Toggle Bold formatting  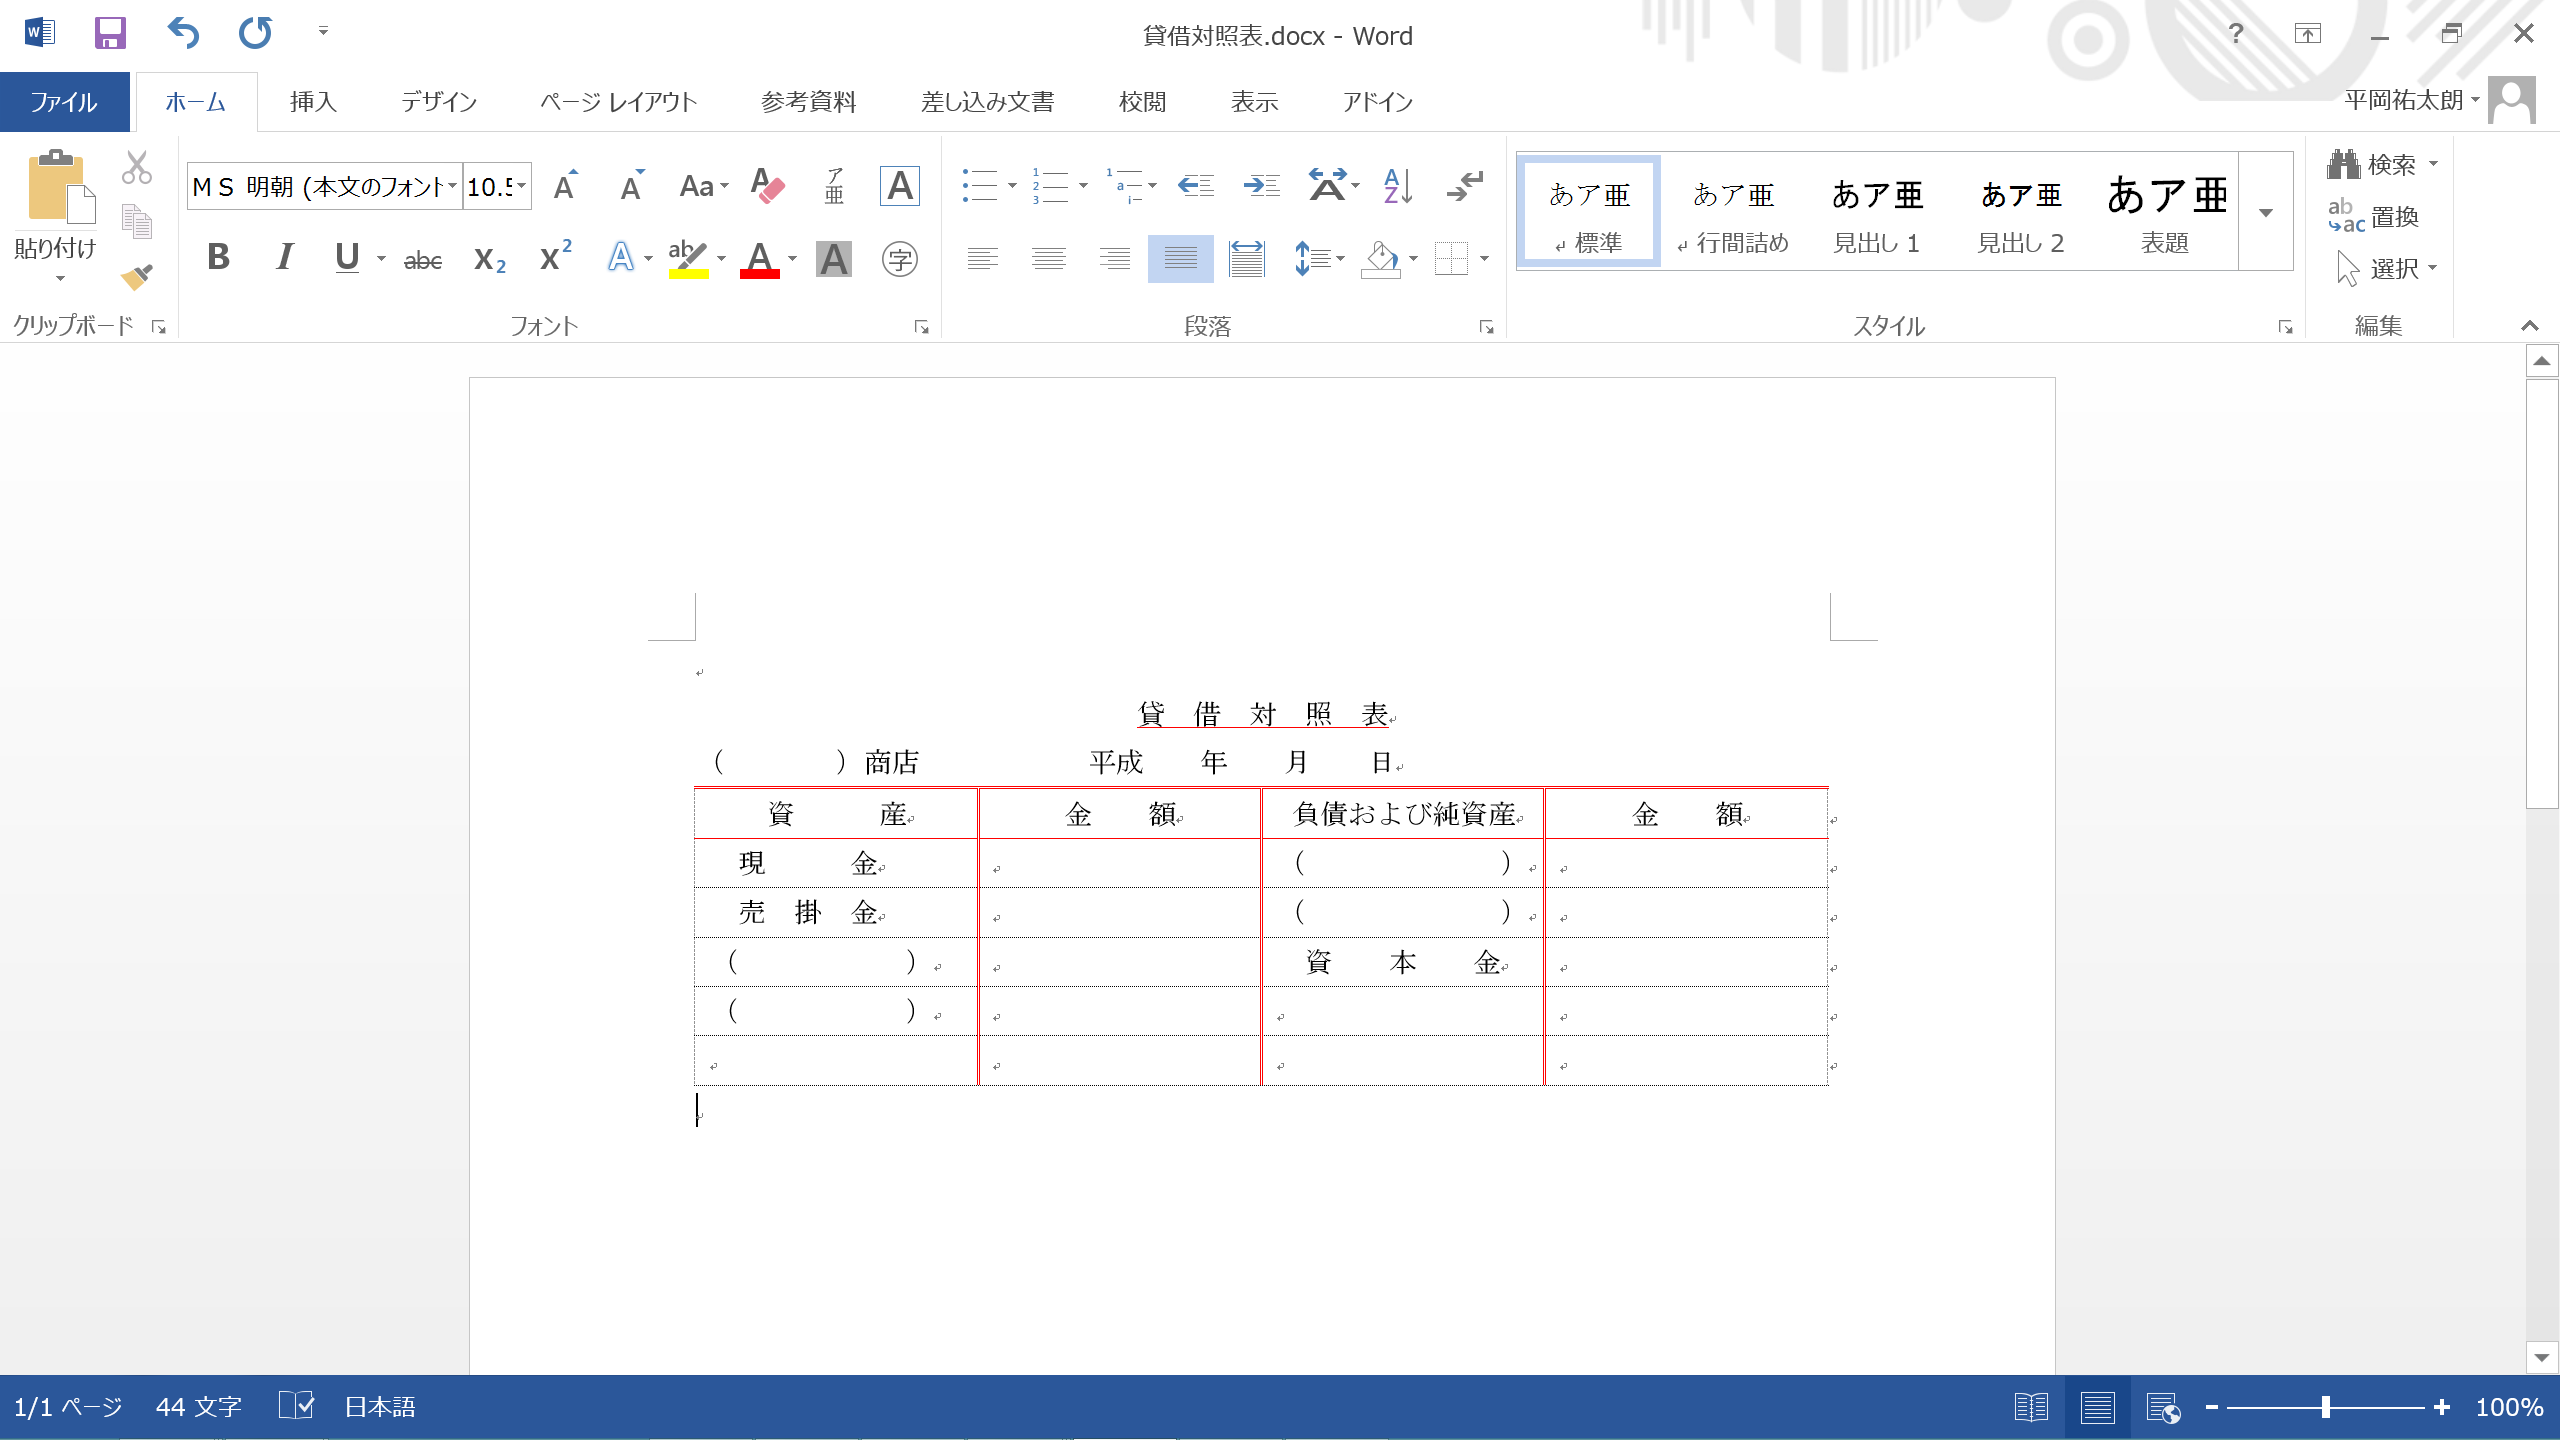pos(218,258)
